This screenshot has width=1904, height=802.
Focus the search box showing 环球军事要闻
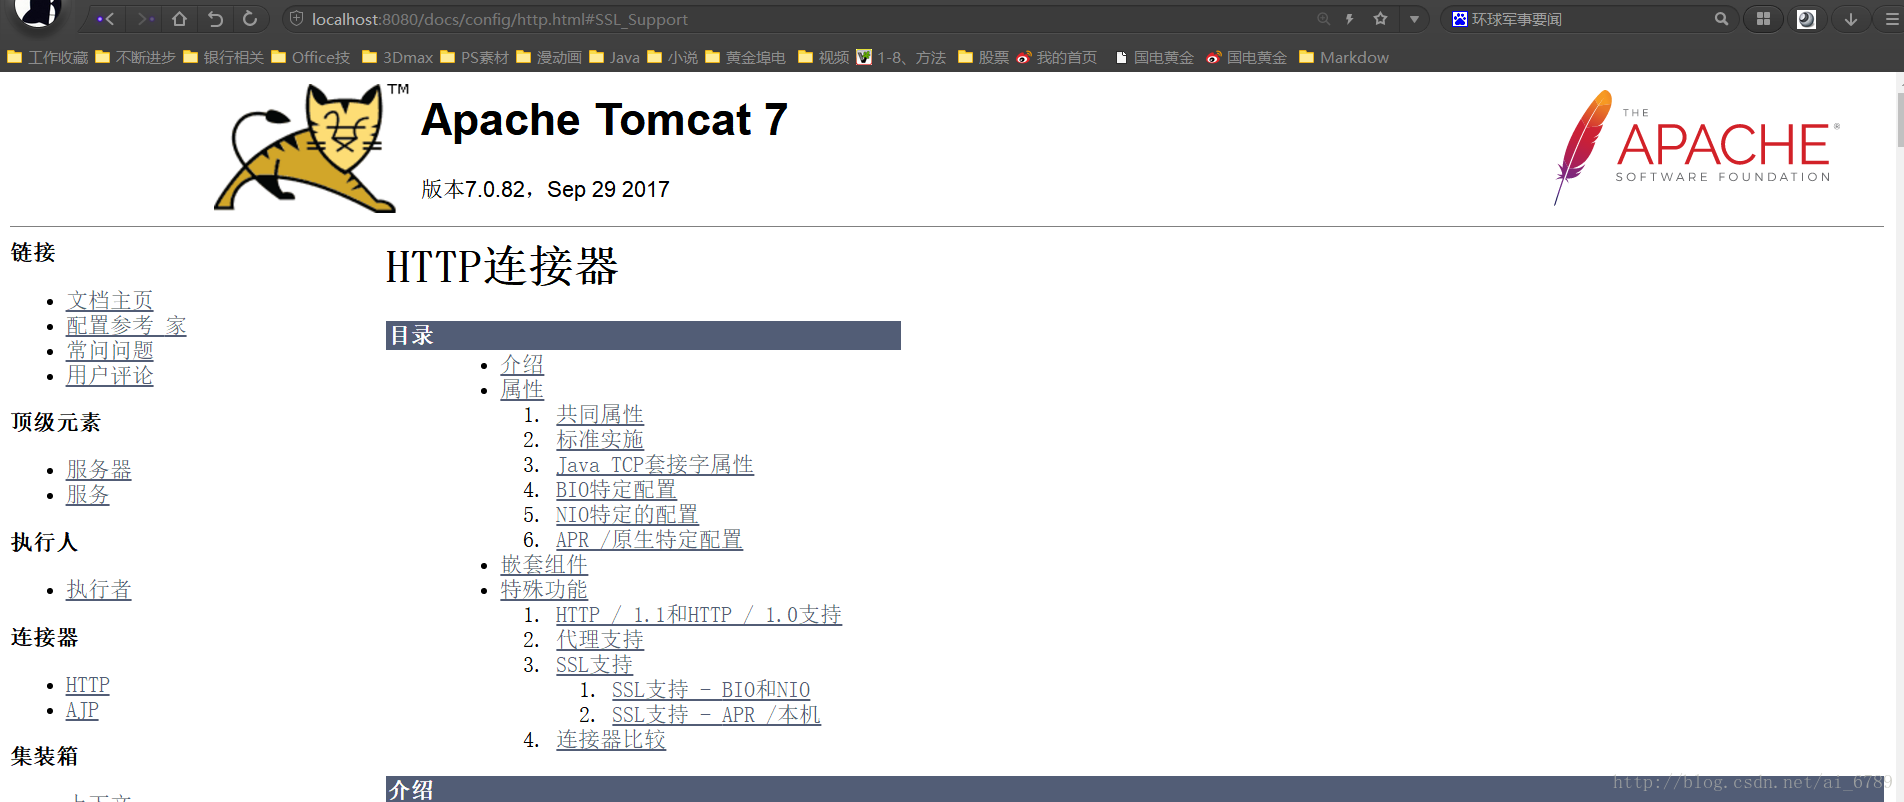(x=1588, y=19)
